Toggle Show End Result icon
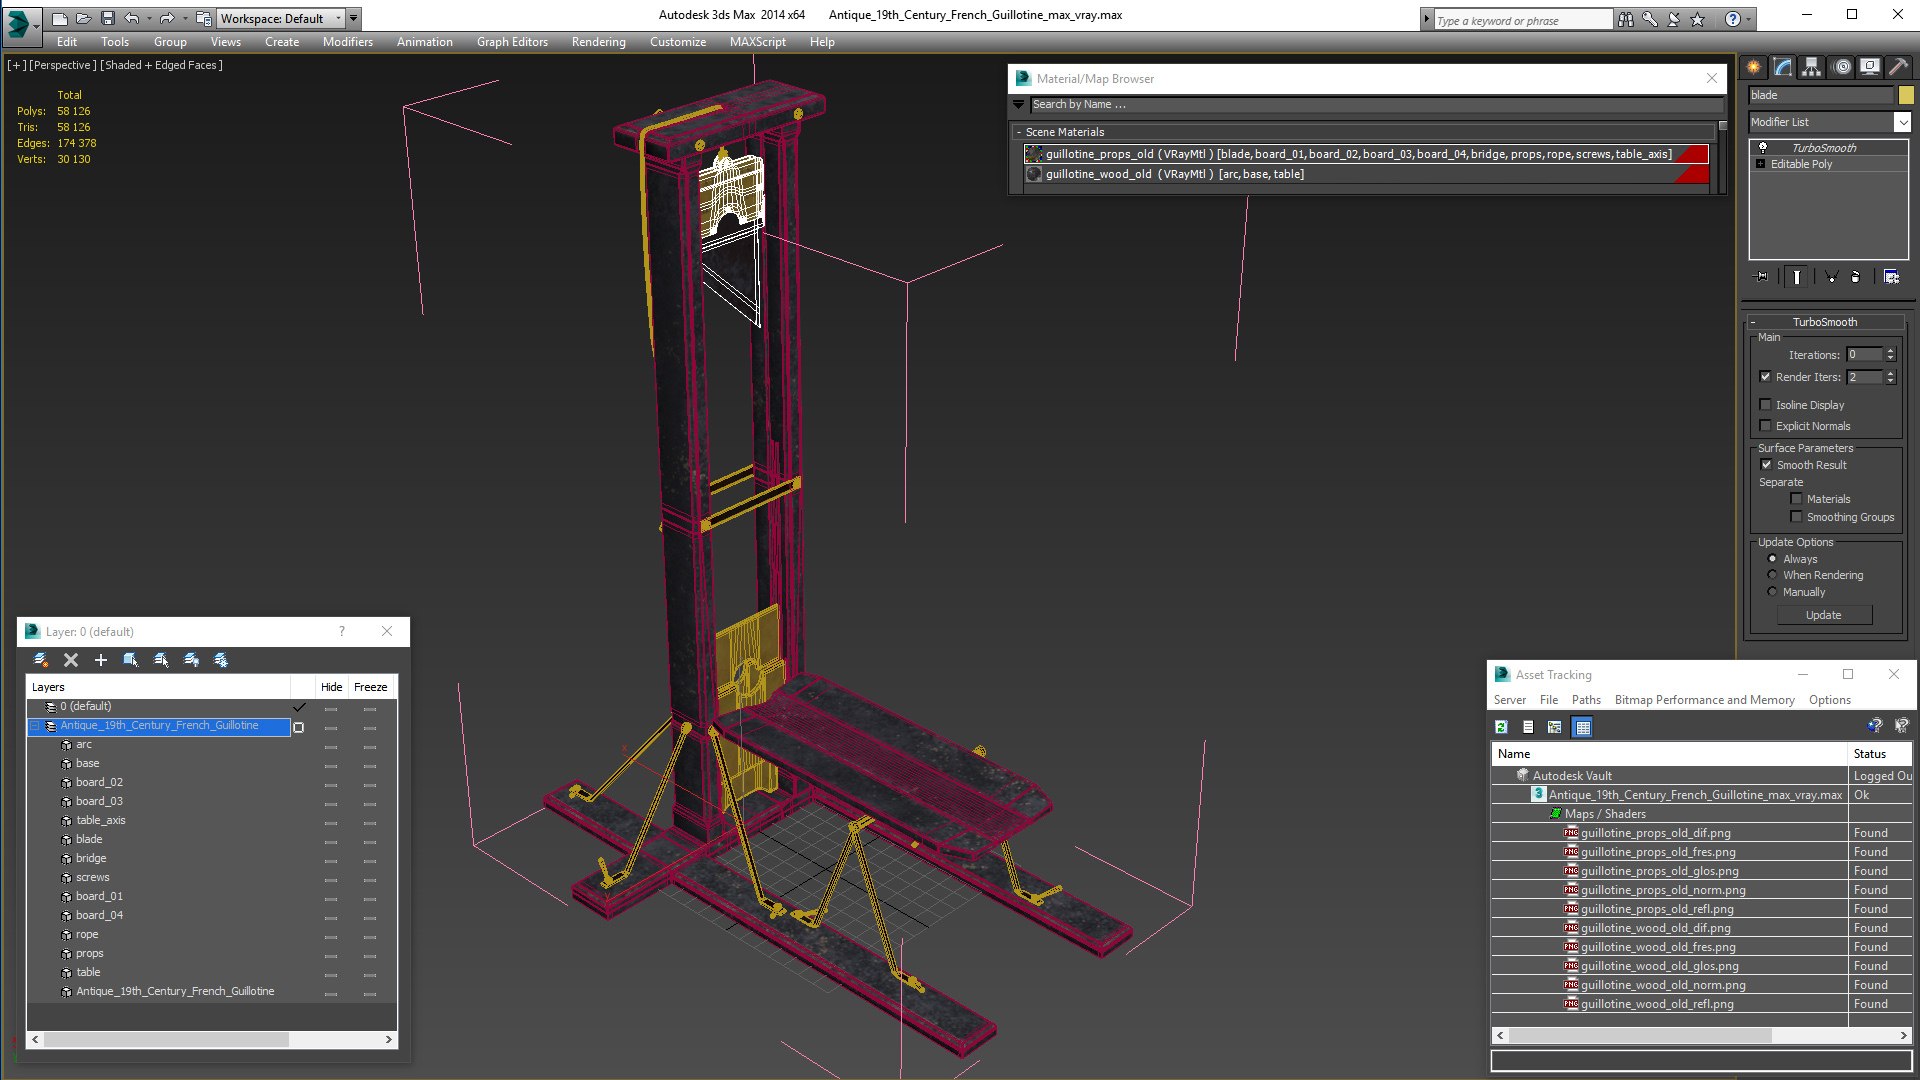The width and height of the screenshot is (1920, 1080). click(x=1797, y=277)
